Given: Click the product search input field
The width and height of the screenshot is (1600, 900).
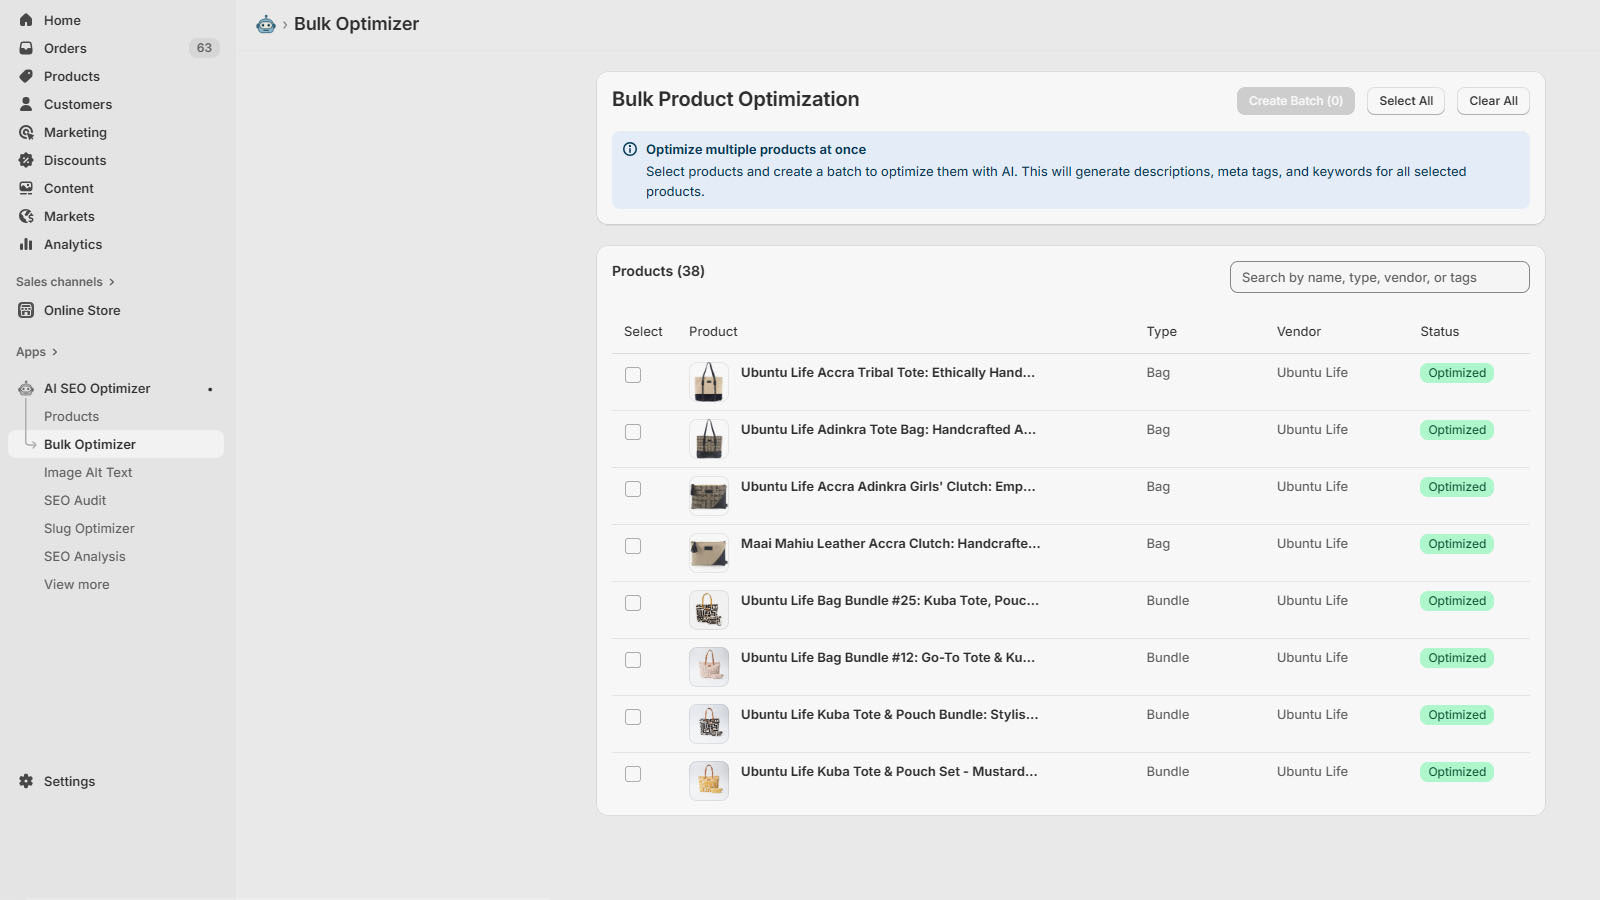Looking at the screenshot, I should [1379, 277].
